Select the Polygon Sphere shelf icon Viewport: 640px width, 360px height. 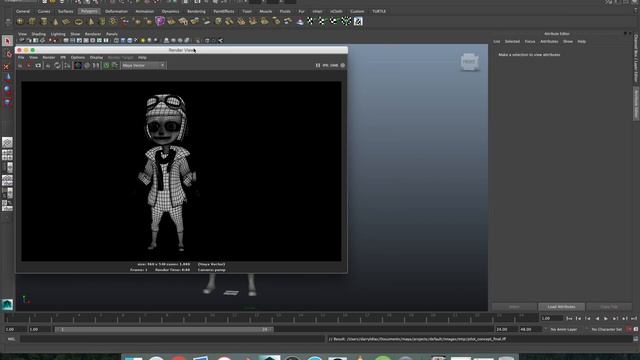(20, 21)
